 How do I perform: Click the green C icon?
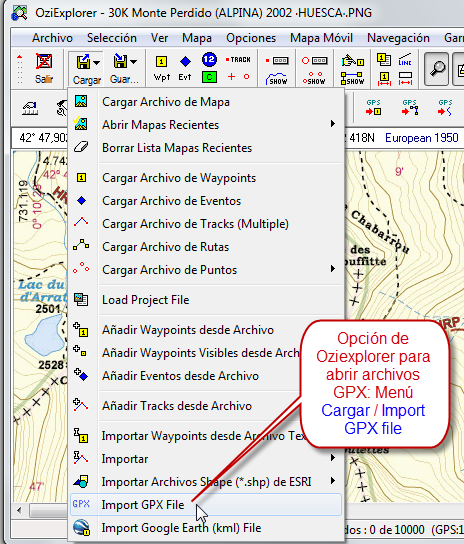[209, 77]
